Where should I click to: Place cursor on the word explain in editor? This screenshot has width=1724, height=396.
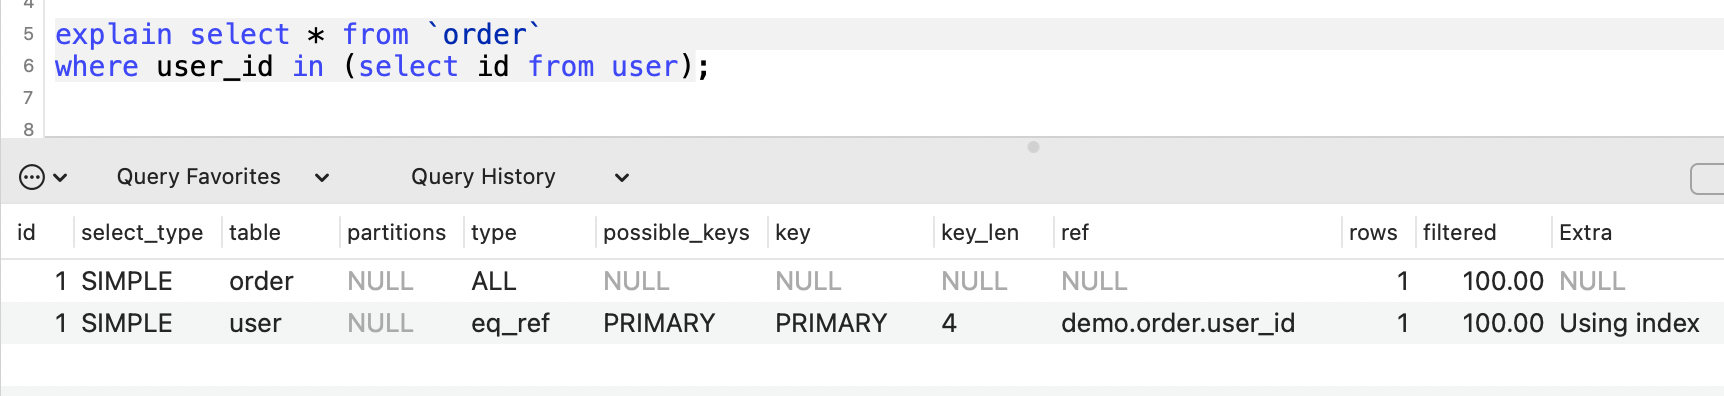point(113,35)
